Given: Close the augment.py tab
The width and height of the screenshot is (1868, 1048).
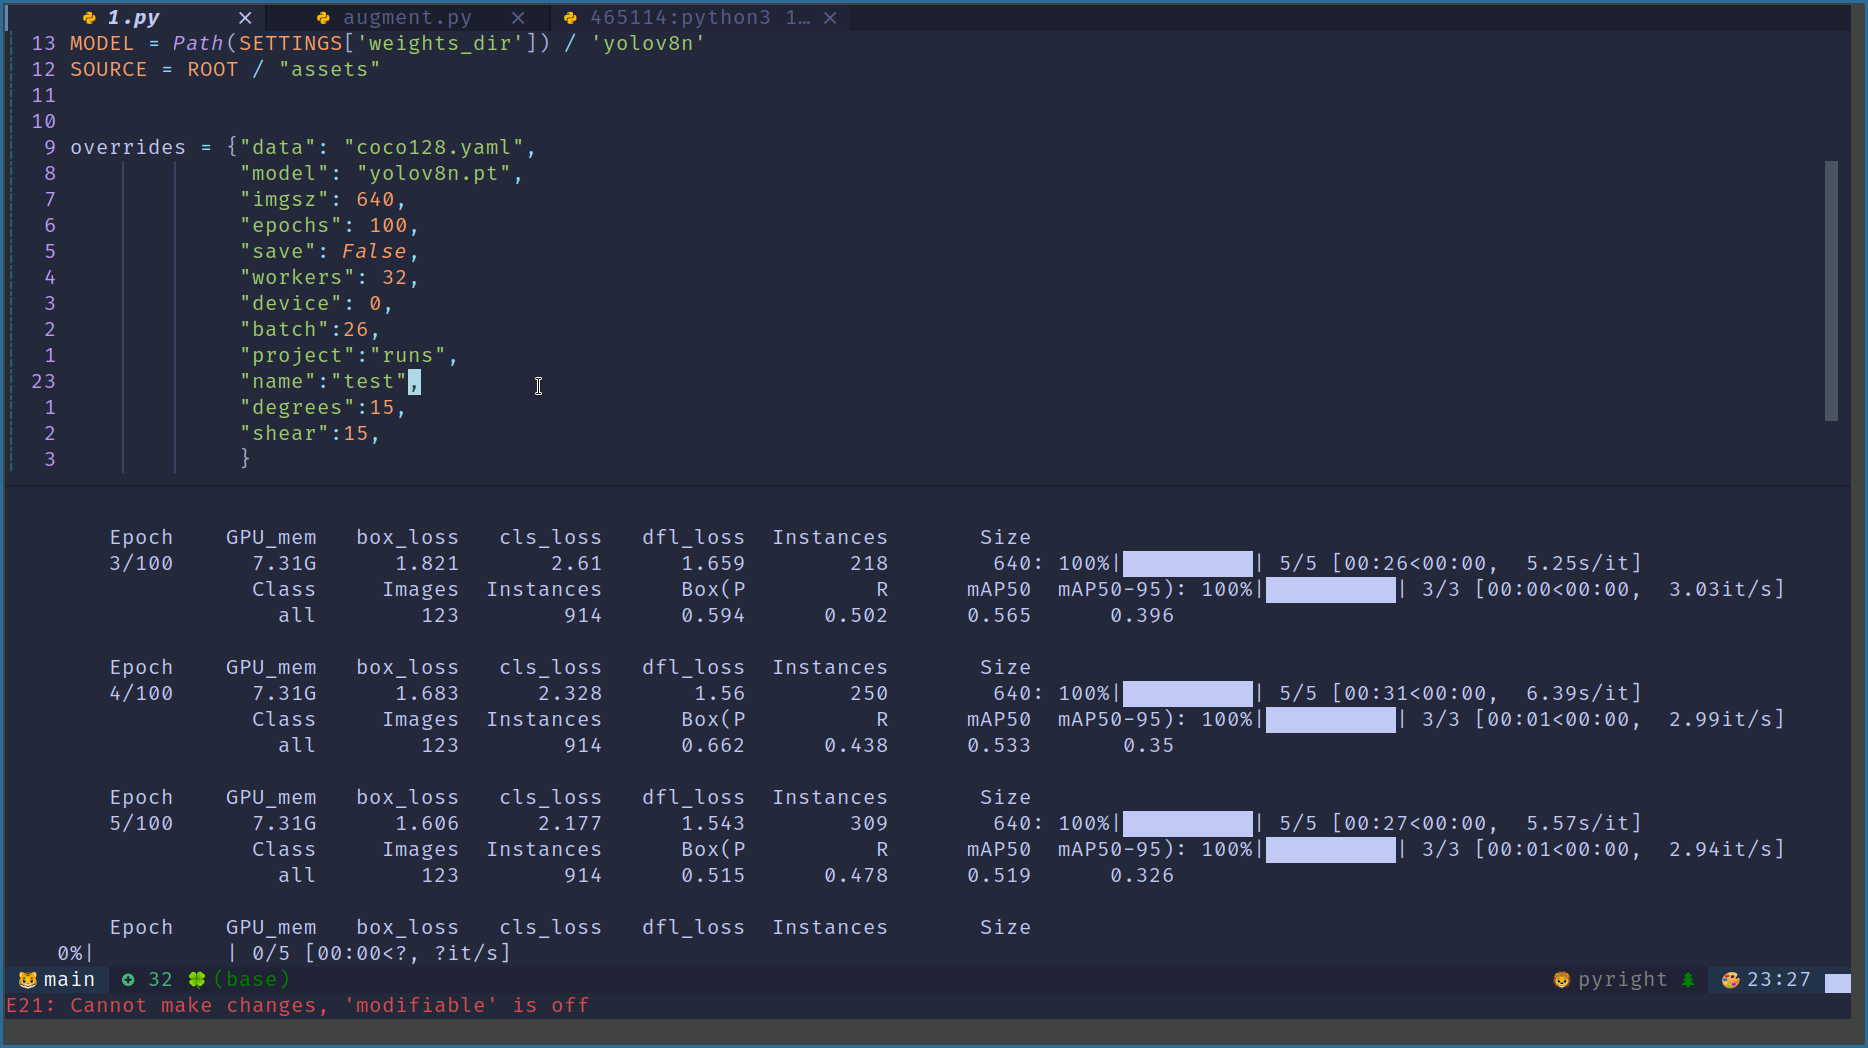Looking at the screenshot, I should pos(518,17).
